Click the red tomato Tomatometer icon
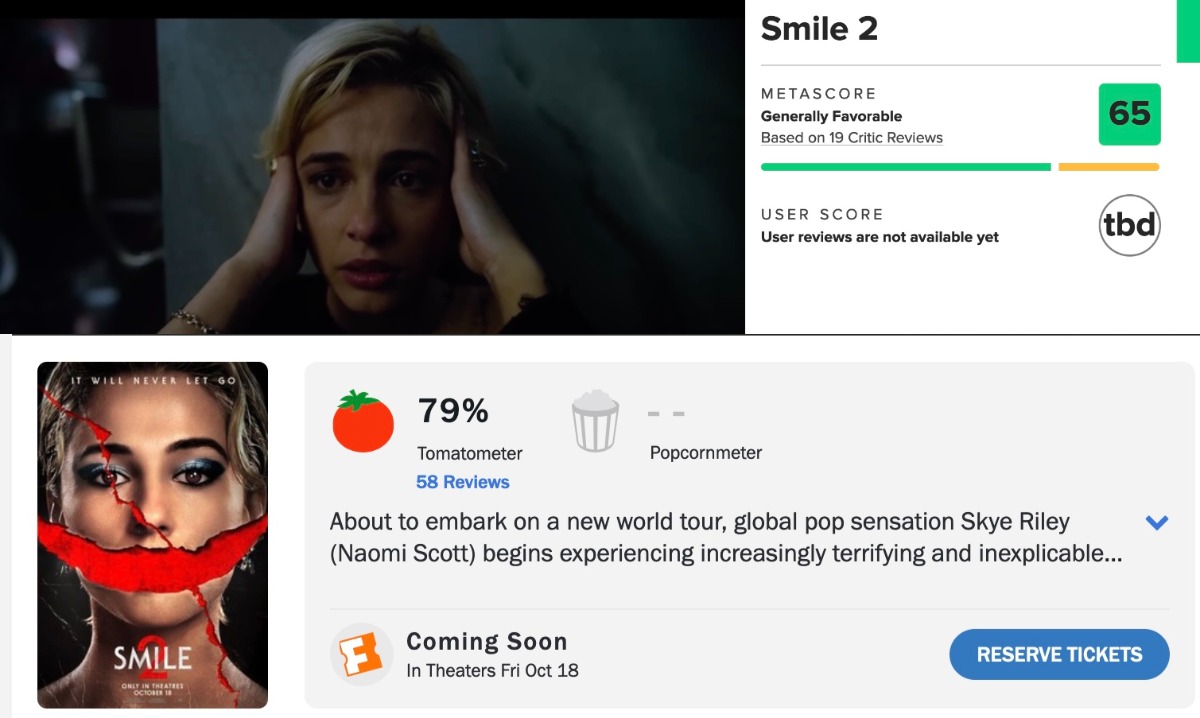1200x718 pixels. pyautogui.click(x=363, y=422)
